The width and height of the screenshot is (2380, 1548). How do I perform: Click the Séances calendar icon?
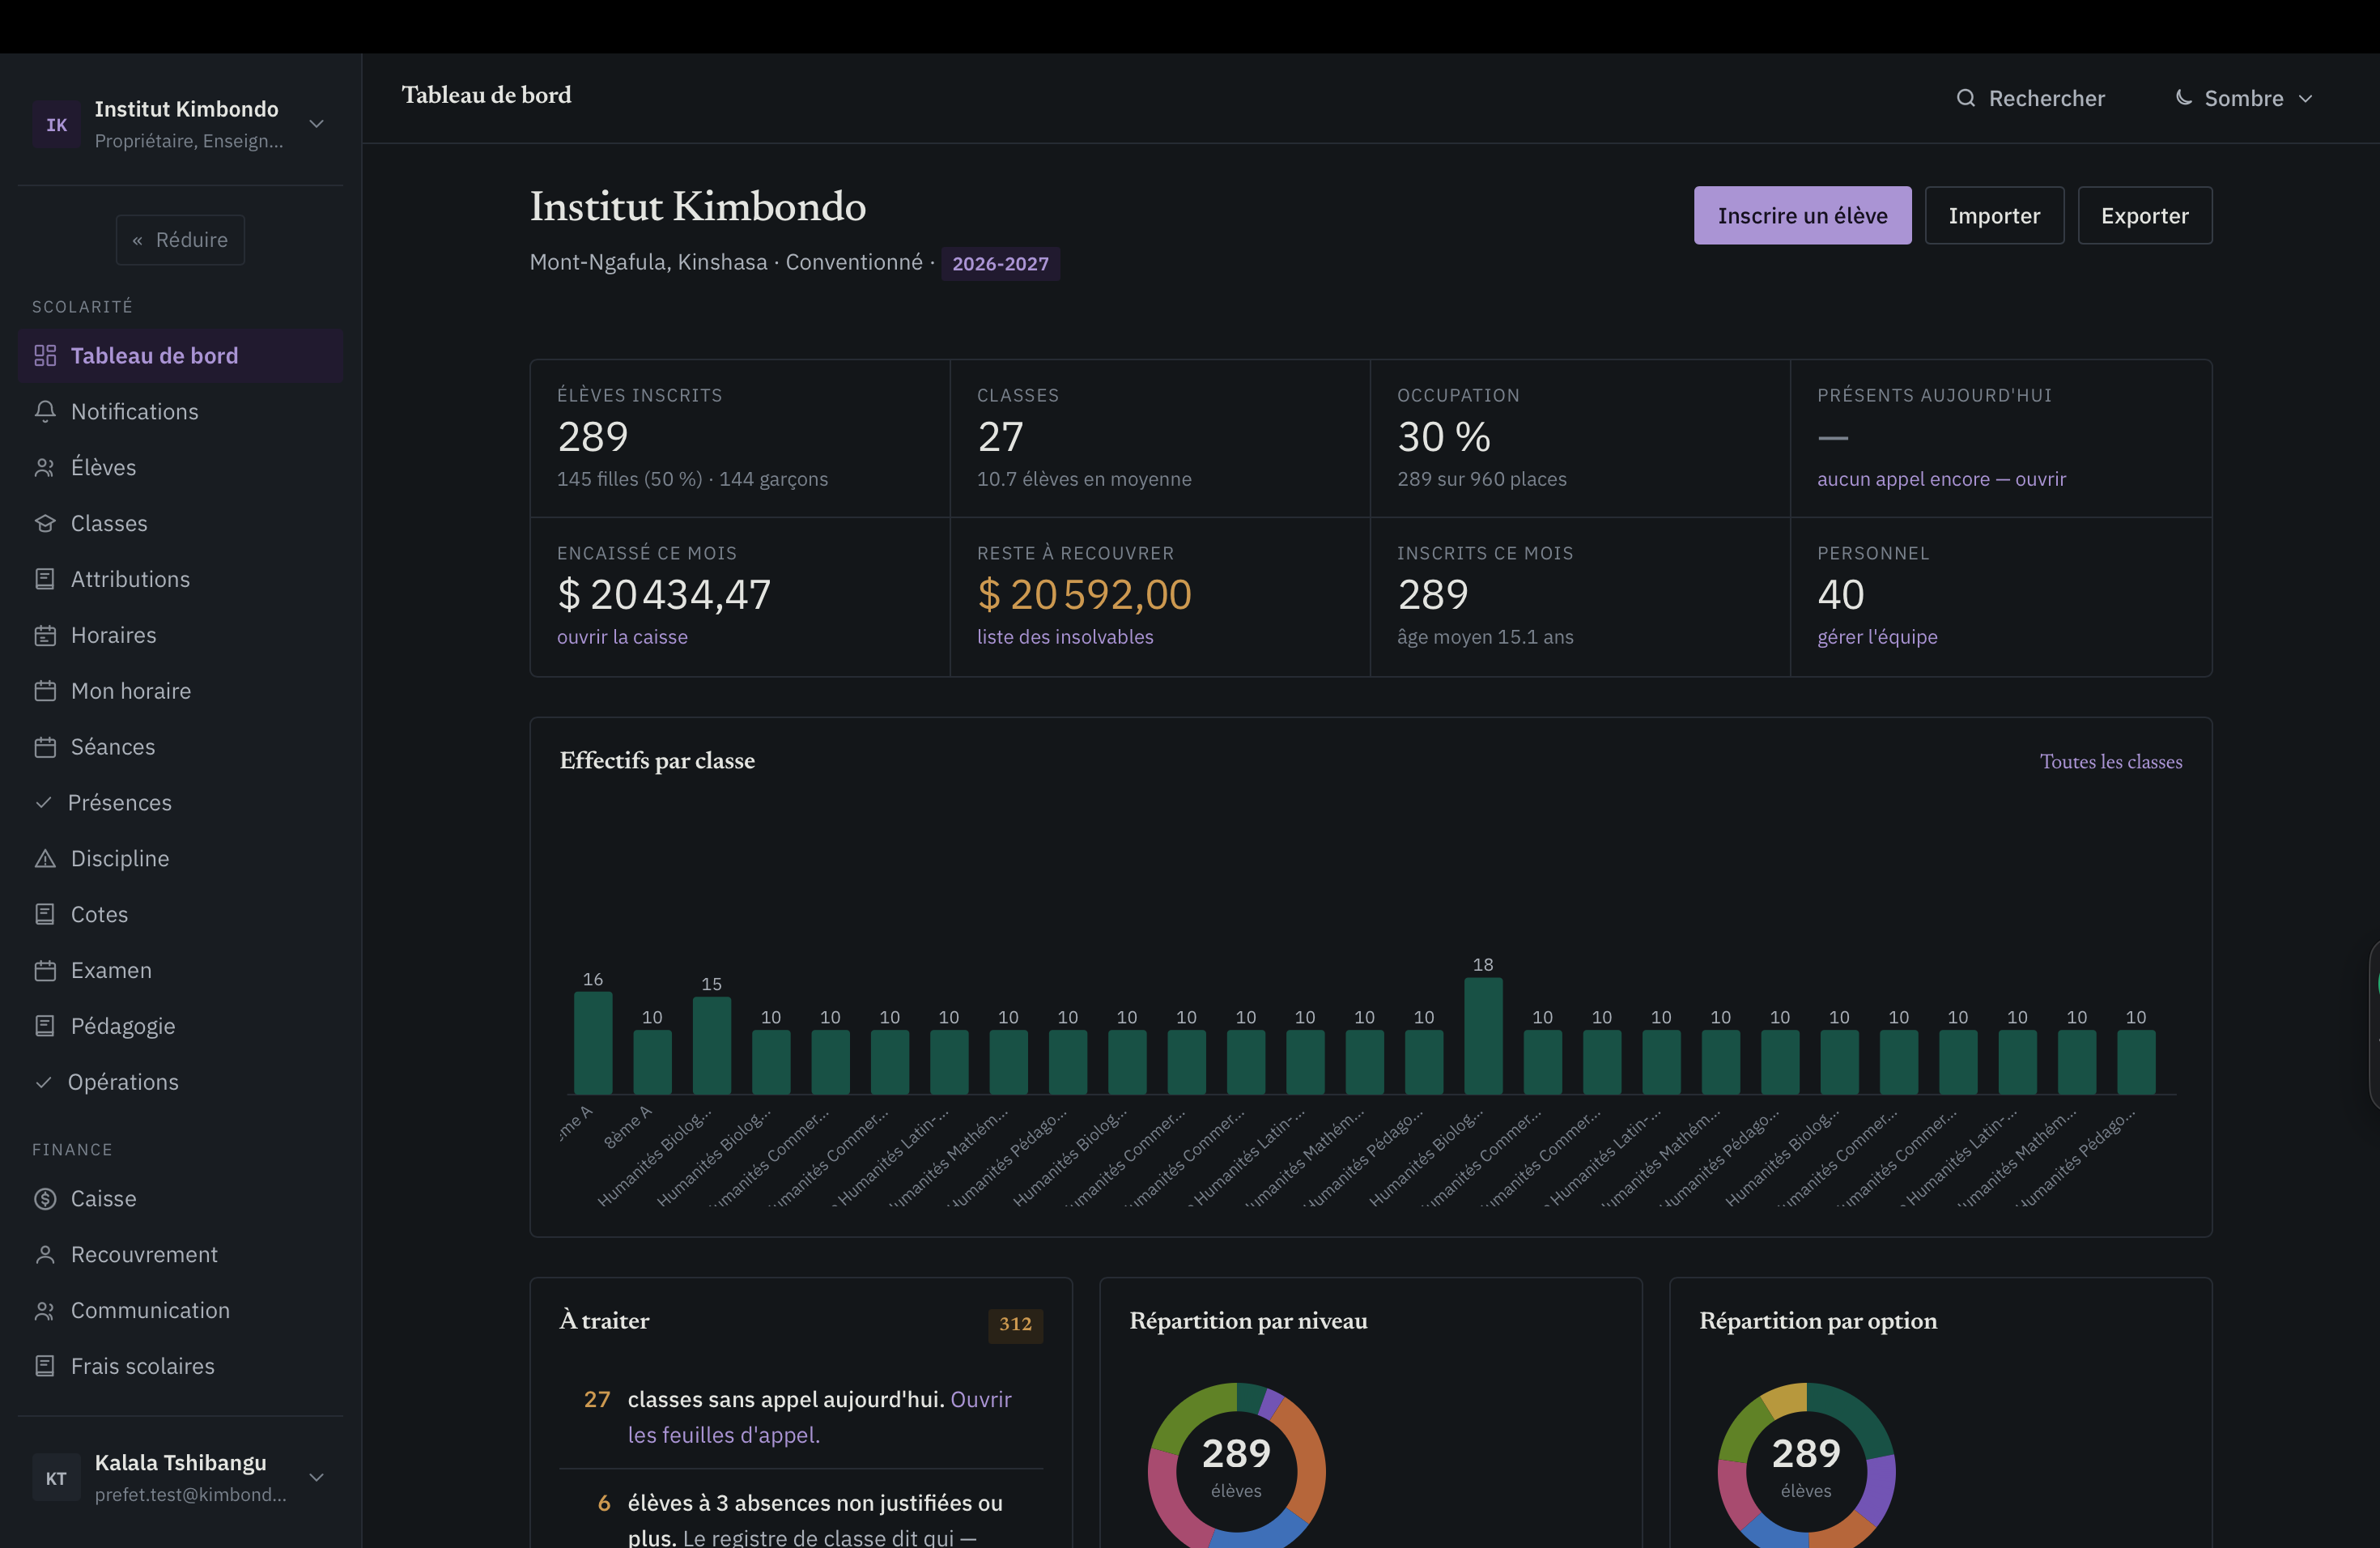pos(45,747)
